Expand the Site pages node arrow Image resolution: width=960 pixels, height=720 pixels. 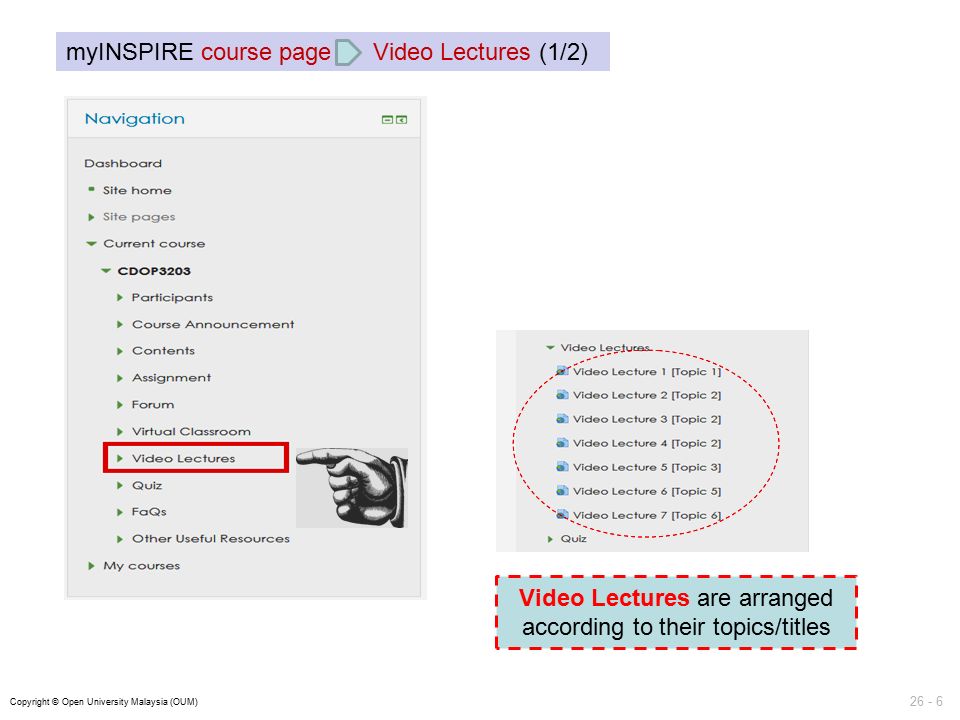coord(91,217)
